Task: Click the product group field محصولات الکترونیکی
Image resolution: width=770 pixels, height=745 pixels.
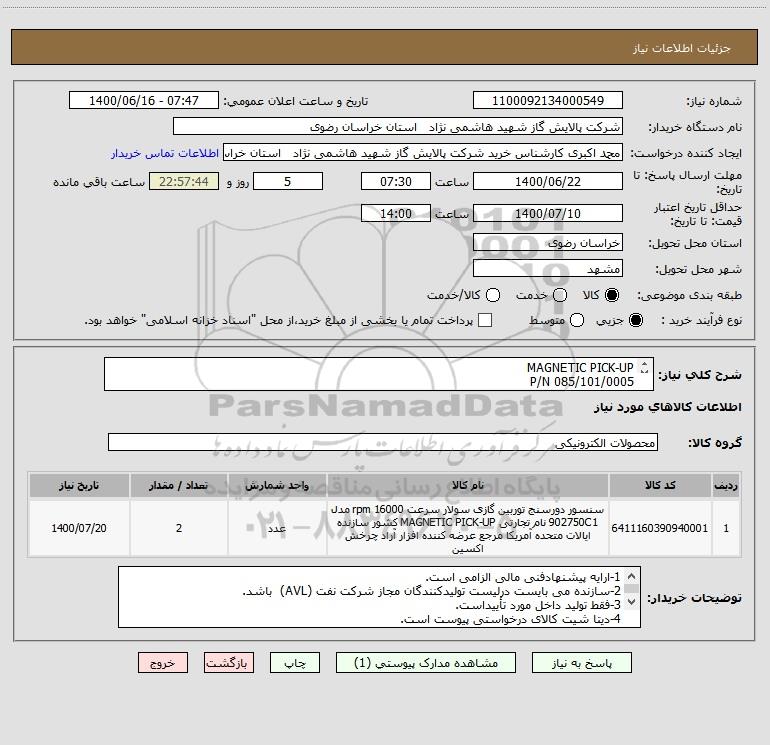Action: point(383,442)
